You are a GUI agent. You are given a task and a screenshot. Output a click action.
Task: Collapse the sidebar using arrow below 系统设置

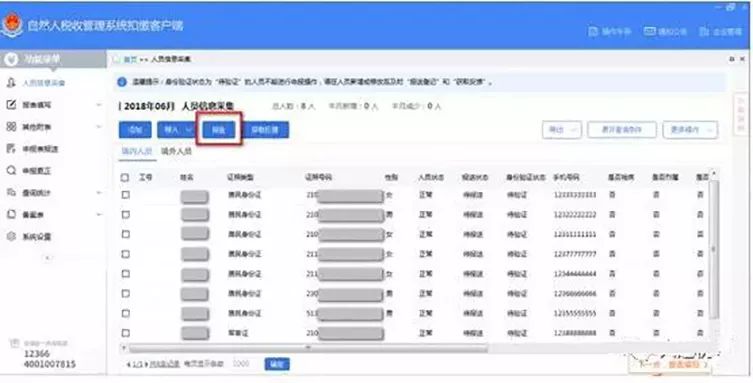(x=47, y=258)
